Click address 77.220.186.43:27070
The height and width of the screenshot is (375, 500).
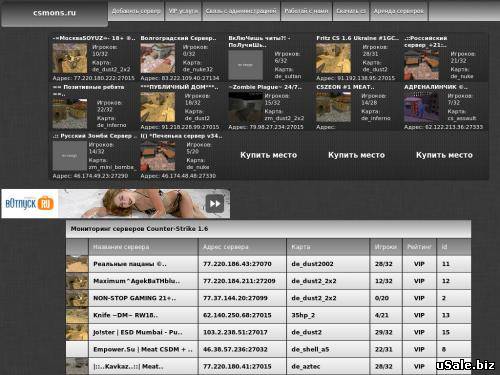(x=237, y=264)
